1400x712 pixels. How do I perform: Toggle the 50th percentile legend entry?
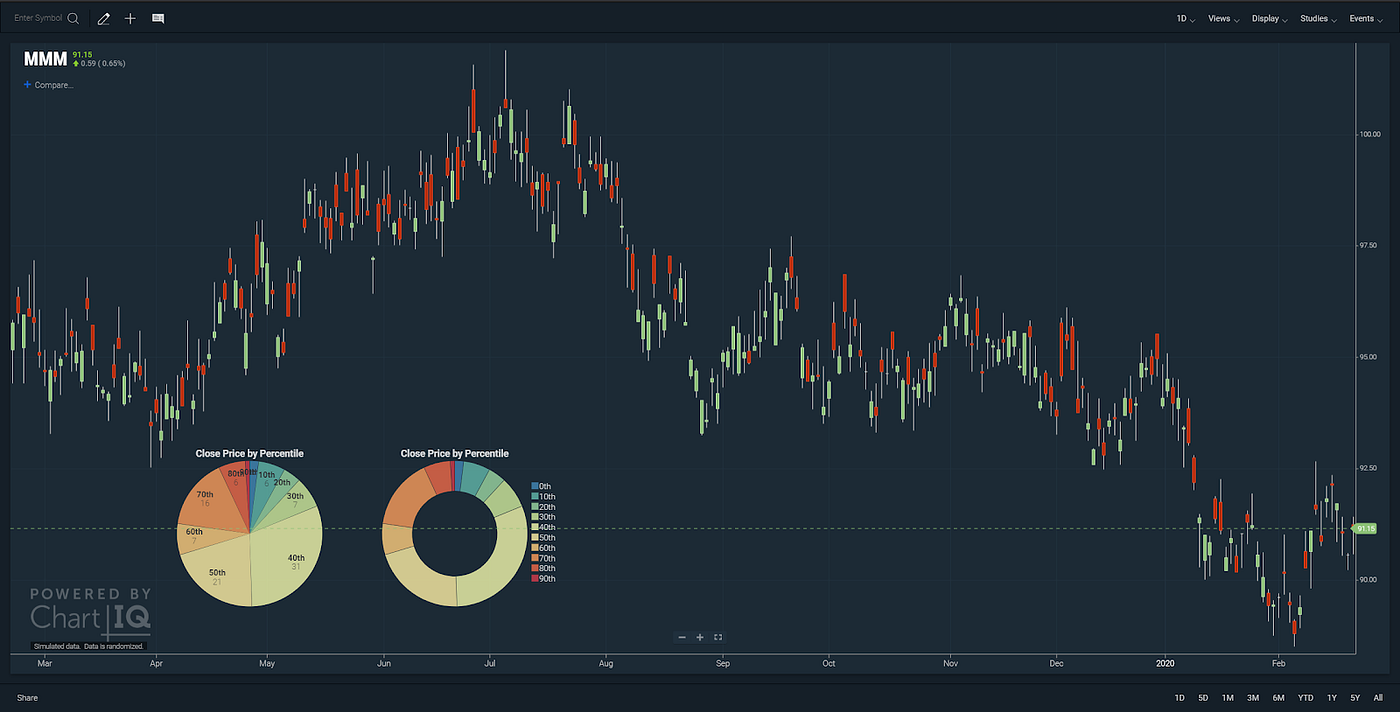pos(544,537)
